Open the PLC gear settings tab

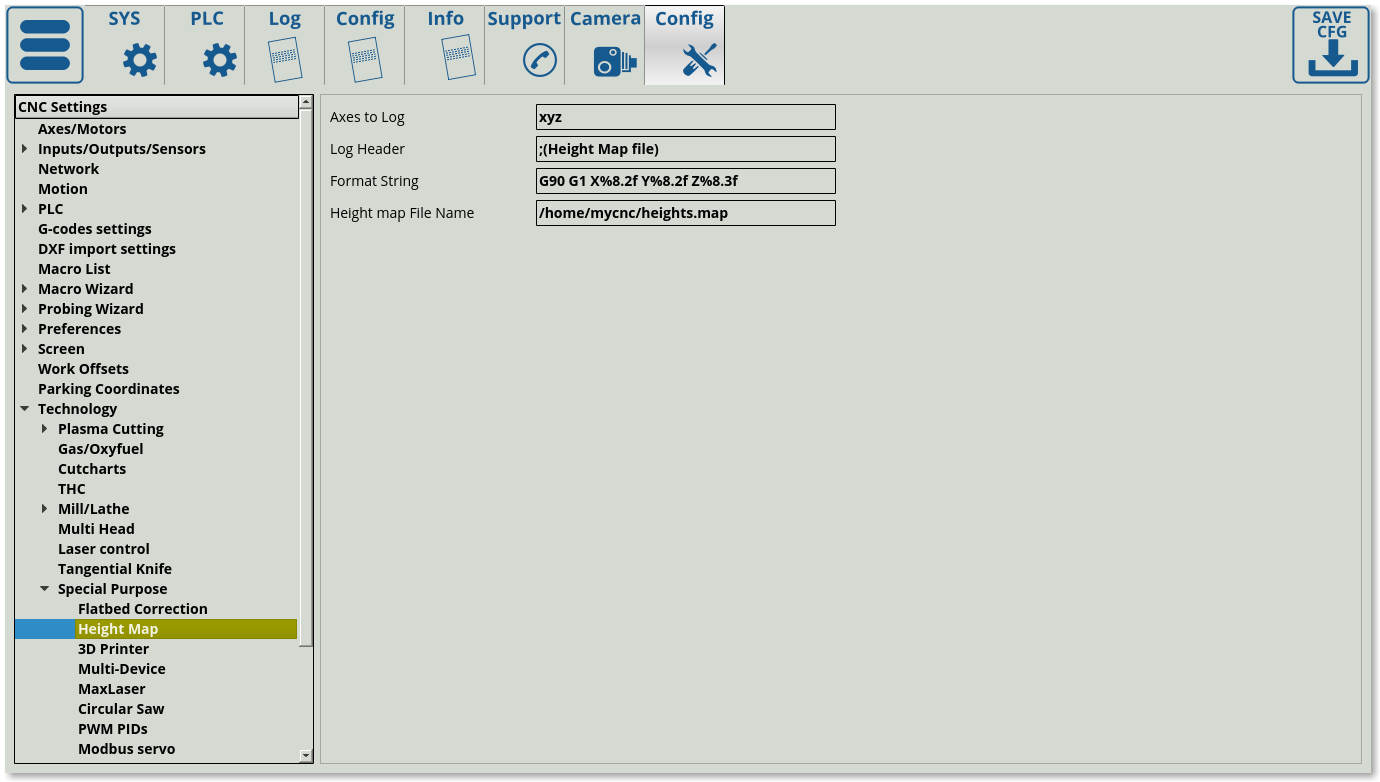point(206,45)
